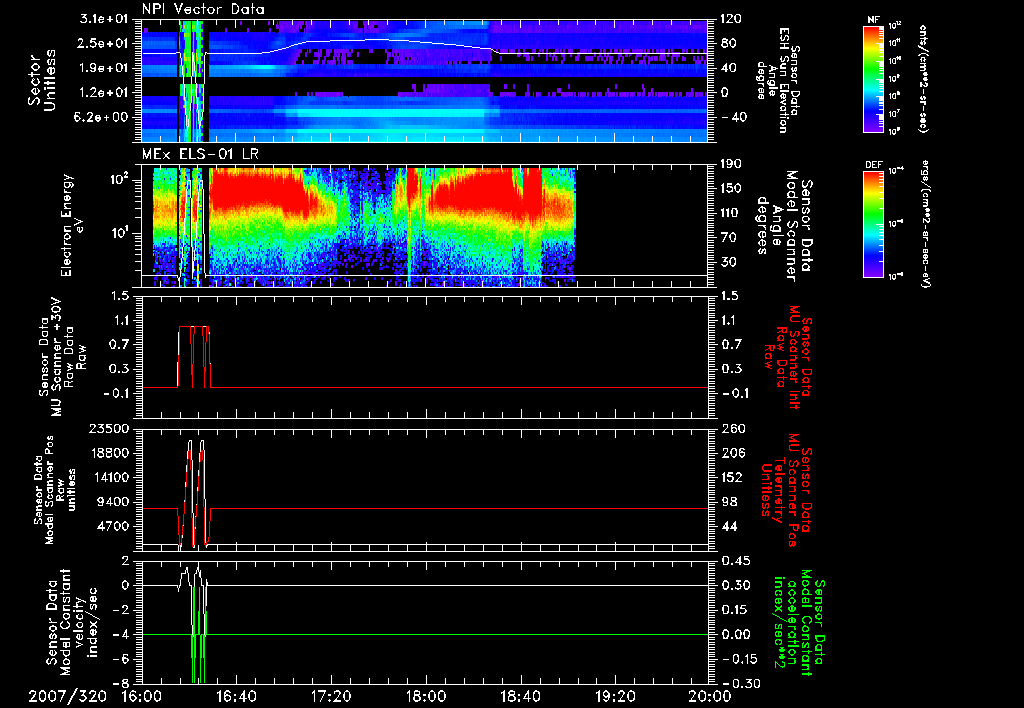Screen dimensions: 1024x708
Task: Click the 'Model Scanner Angle degrees' label
Action: (x=784, y=226)
